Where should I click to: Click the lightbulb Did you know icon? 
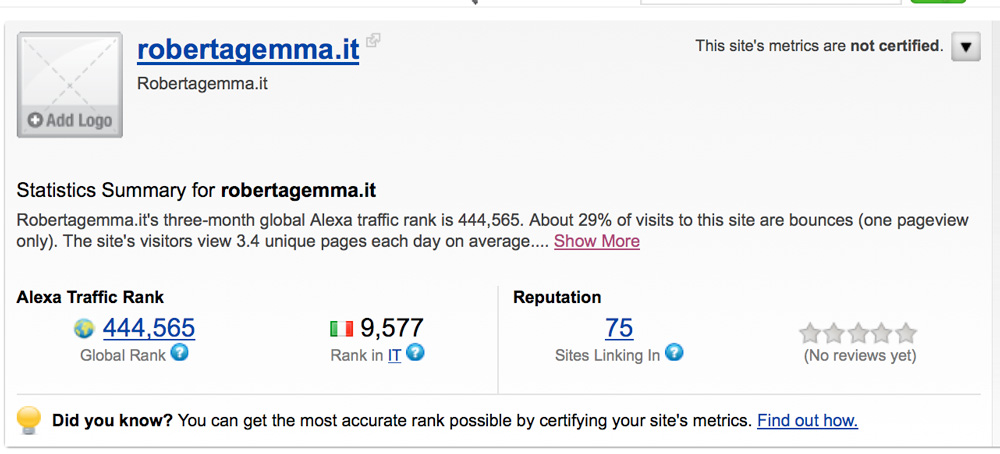(x=30, y=419)
